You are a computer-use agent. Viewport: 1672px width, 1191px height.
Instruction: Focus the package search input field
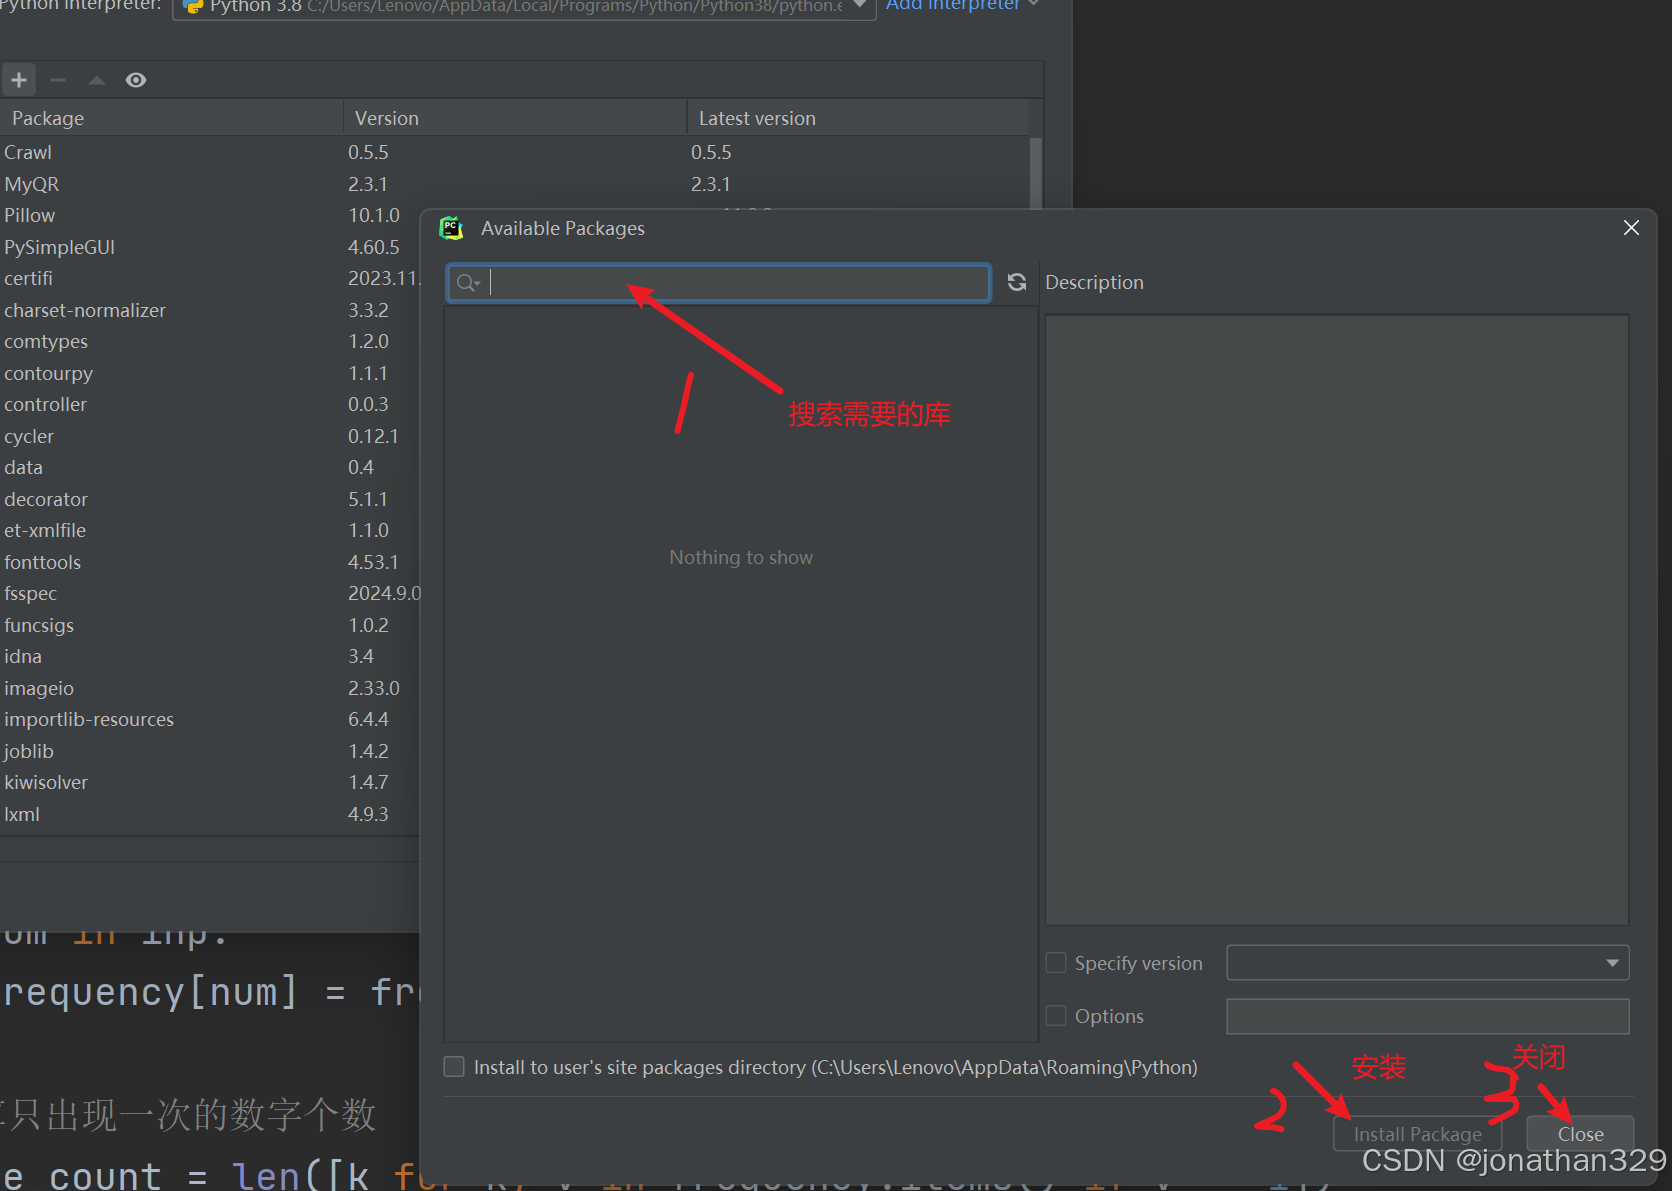coord(719,283)
